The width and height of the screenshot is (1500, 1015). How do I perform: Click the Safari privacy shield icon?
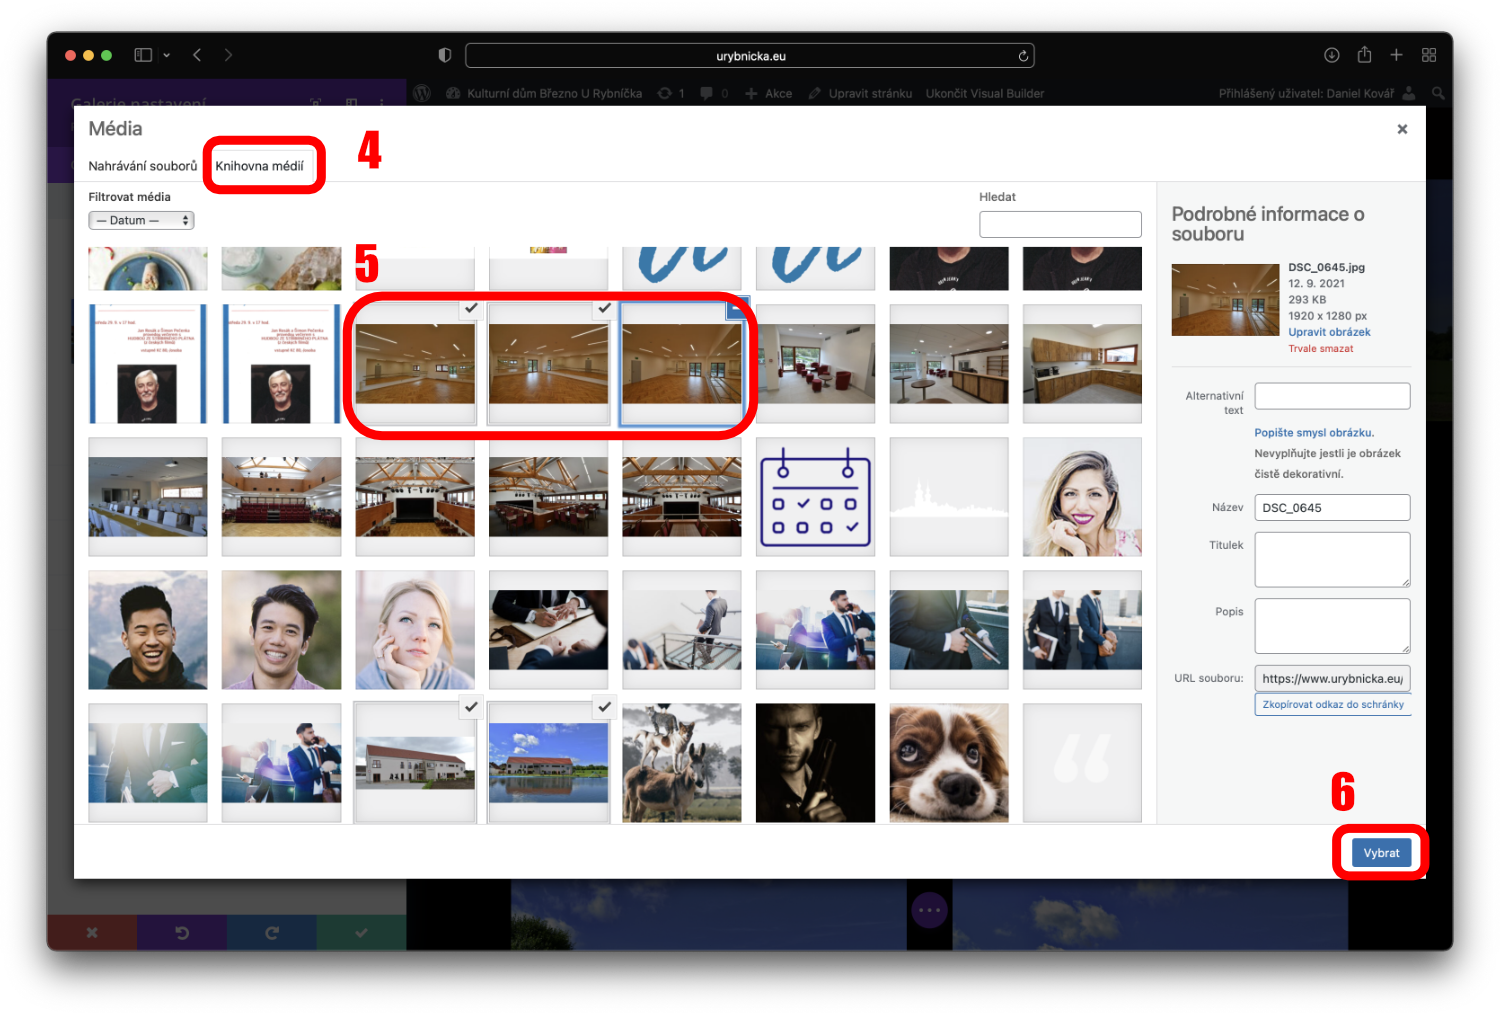pos(445,55)
